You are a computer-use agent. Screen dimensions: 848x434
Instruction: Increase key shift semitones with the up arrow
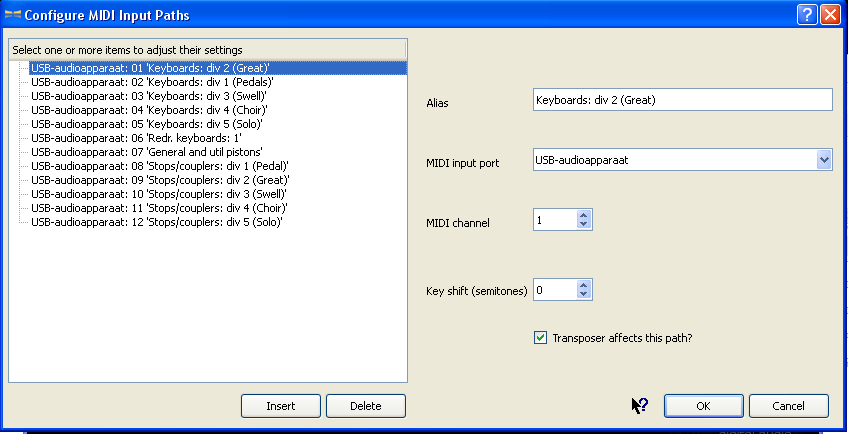(583, 285)
